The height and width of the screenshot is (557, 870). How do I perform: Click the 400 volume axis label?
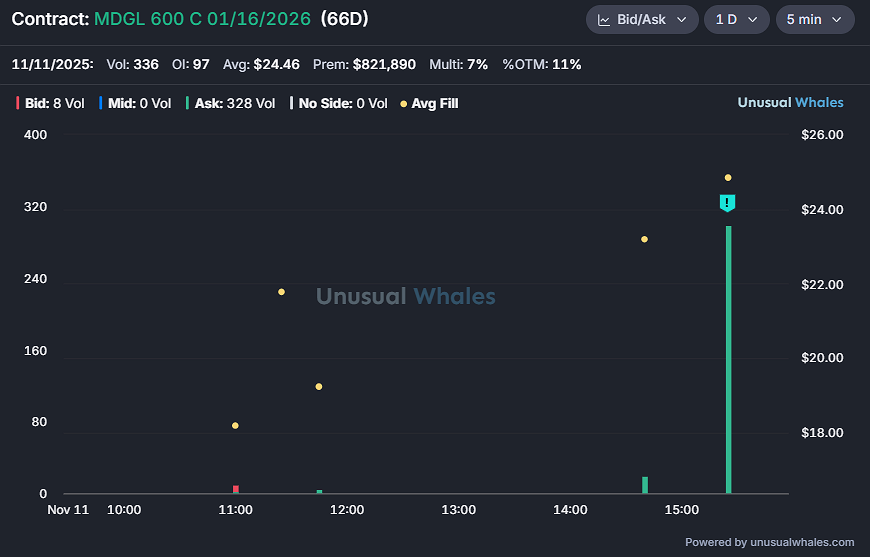point(36,135)
